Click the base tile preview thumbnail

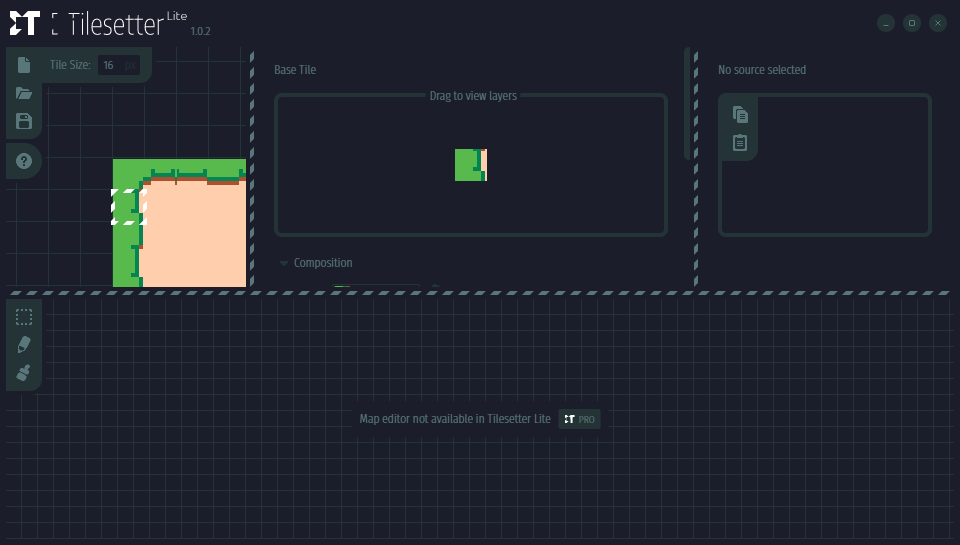(x=470, y=165)
